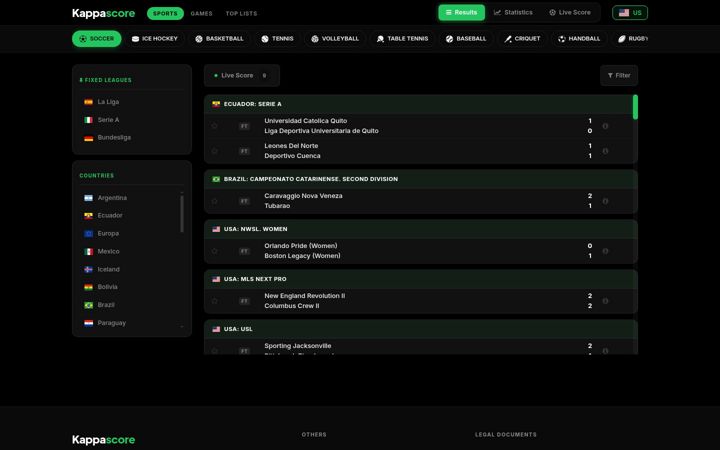Switch to the Results view
The height and width of the screenshot is (450, 720).
click(461, 12)
